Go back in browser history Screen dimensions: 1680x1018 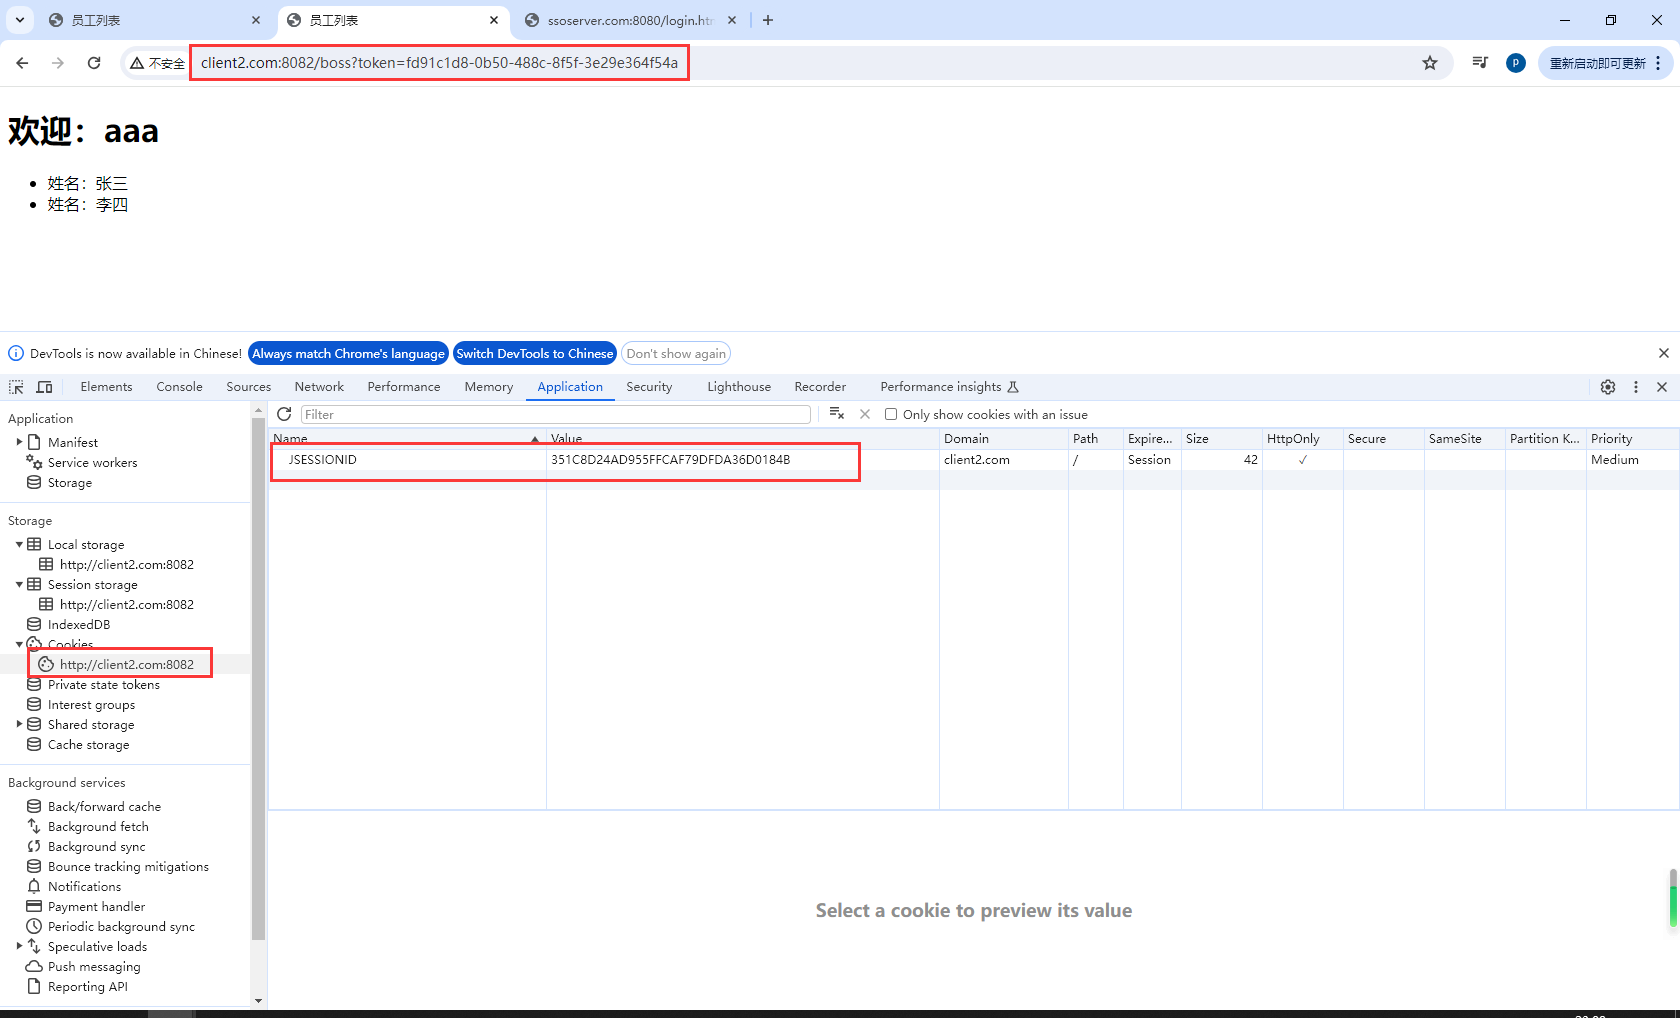pyautogui.click(x=22, y=63)
